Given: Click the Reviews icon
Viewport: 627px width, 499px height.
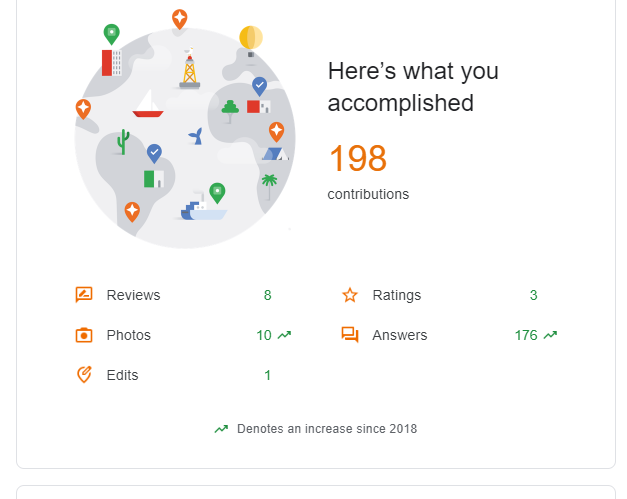Looking at the screenshot, I should (x=84, y=295).
